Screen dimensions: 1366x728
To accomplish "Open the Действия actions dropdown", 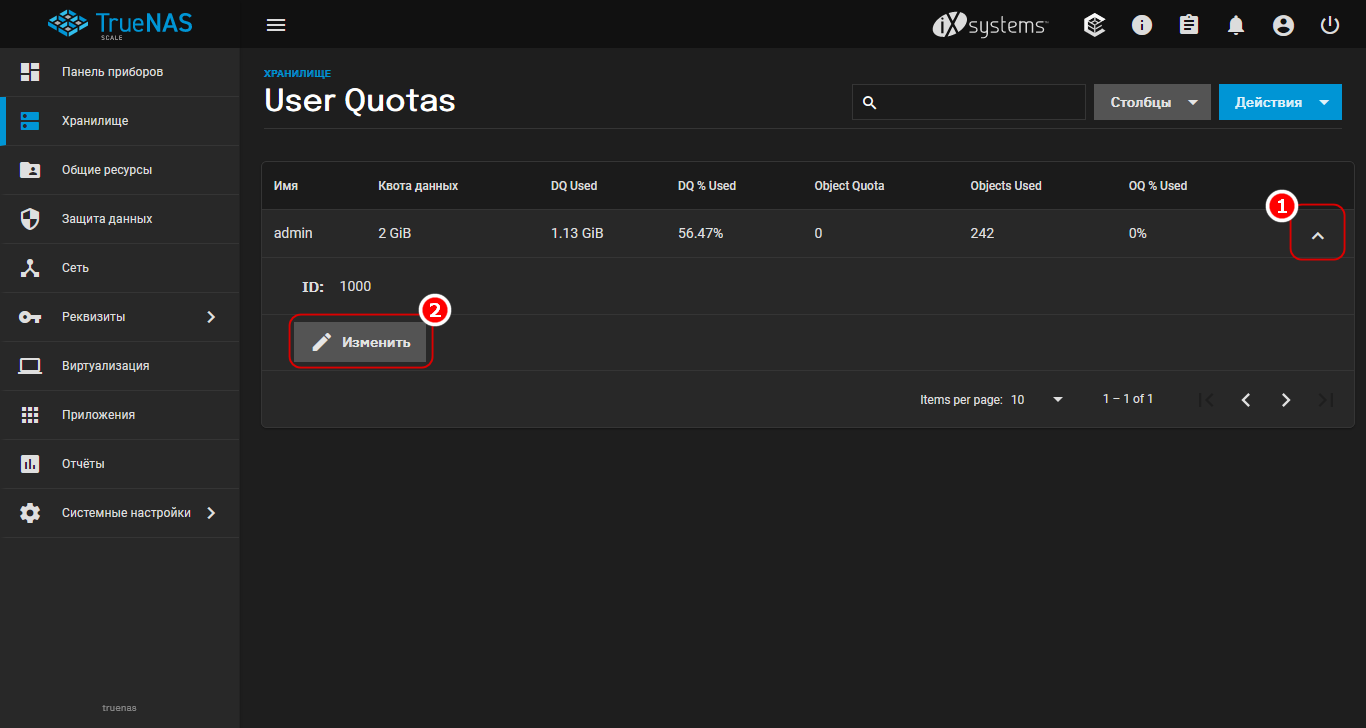I will (1280, 102).
